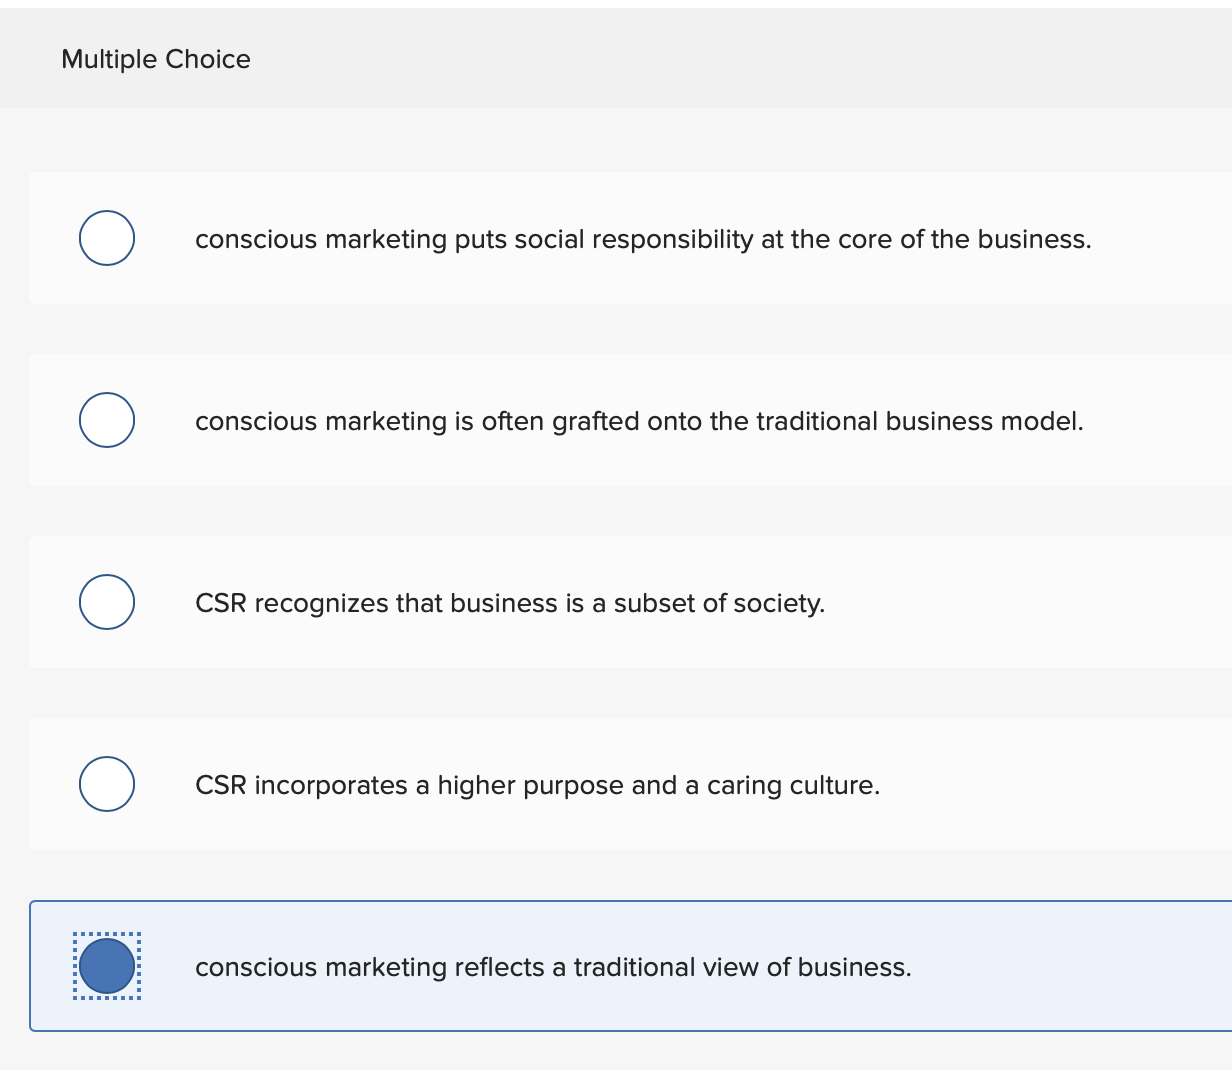Select the radio button for "higher purpose and a caring culture"
Image resolution: width=1232 pixels, height=1070 pixels.
coord(106,784)
